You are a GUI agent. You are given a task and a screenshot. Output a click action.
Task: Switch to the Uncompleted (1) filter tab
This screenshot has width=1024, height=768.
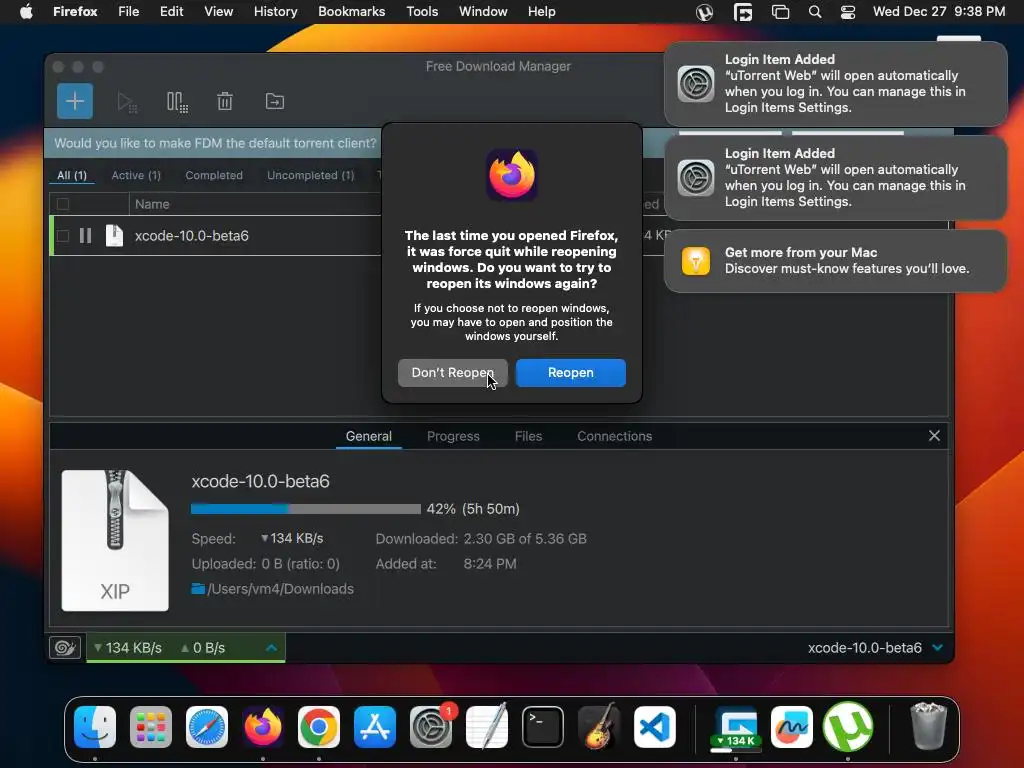pyautogui.click(x=310, y=175)
